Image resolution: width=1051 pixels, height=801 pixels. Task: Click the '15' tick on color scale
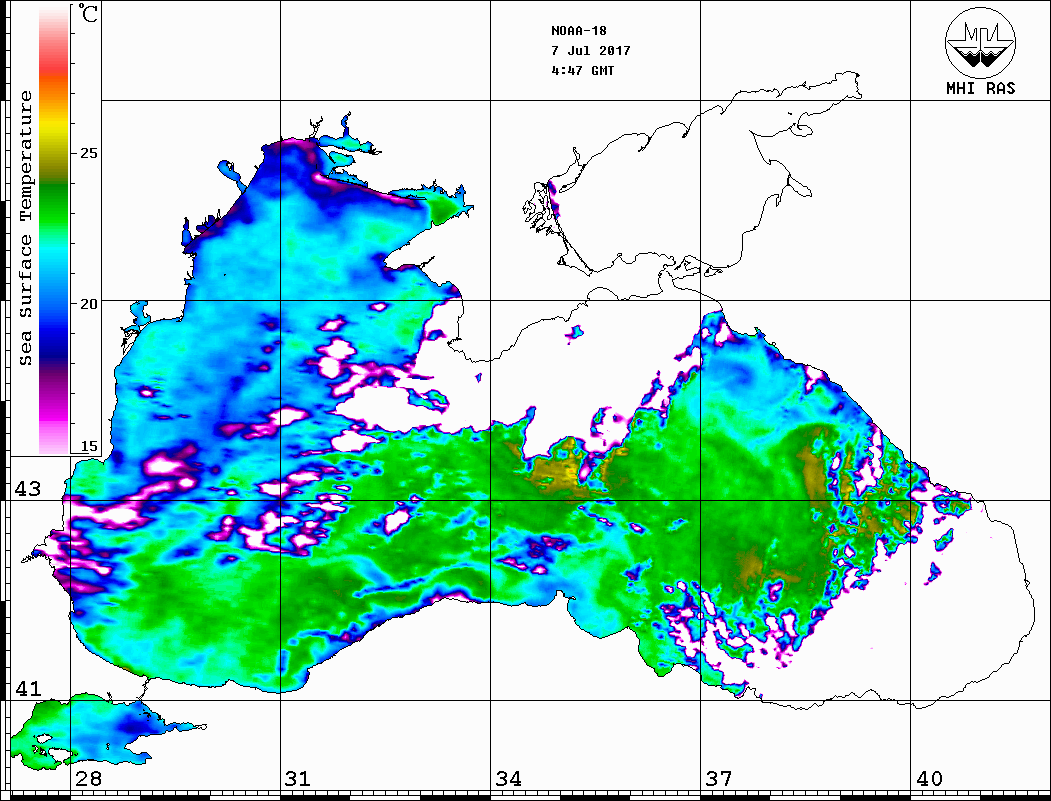[88, 446]
